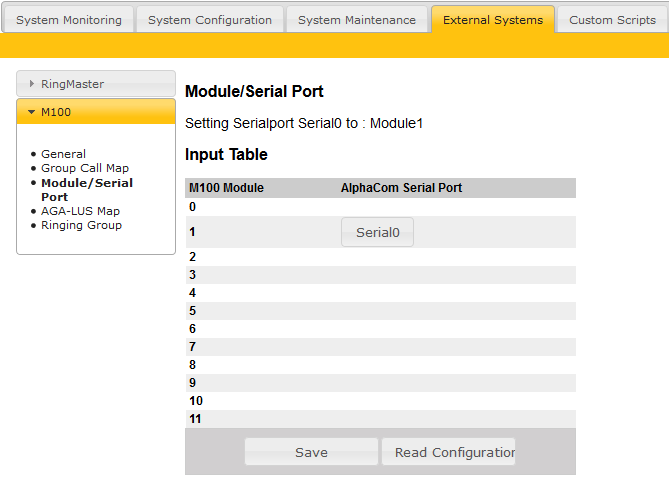Open the AGA-LUS Map page
669x479 pixels.
point(80,211)
